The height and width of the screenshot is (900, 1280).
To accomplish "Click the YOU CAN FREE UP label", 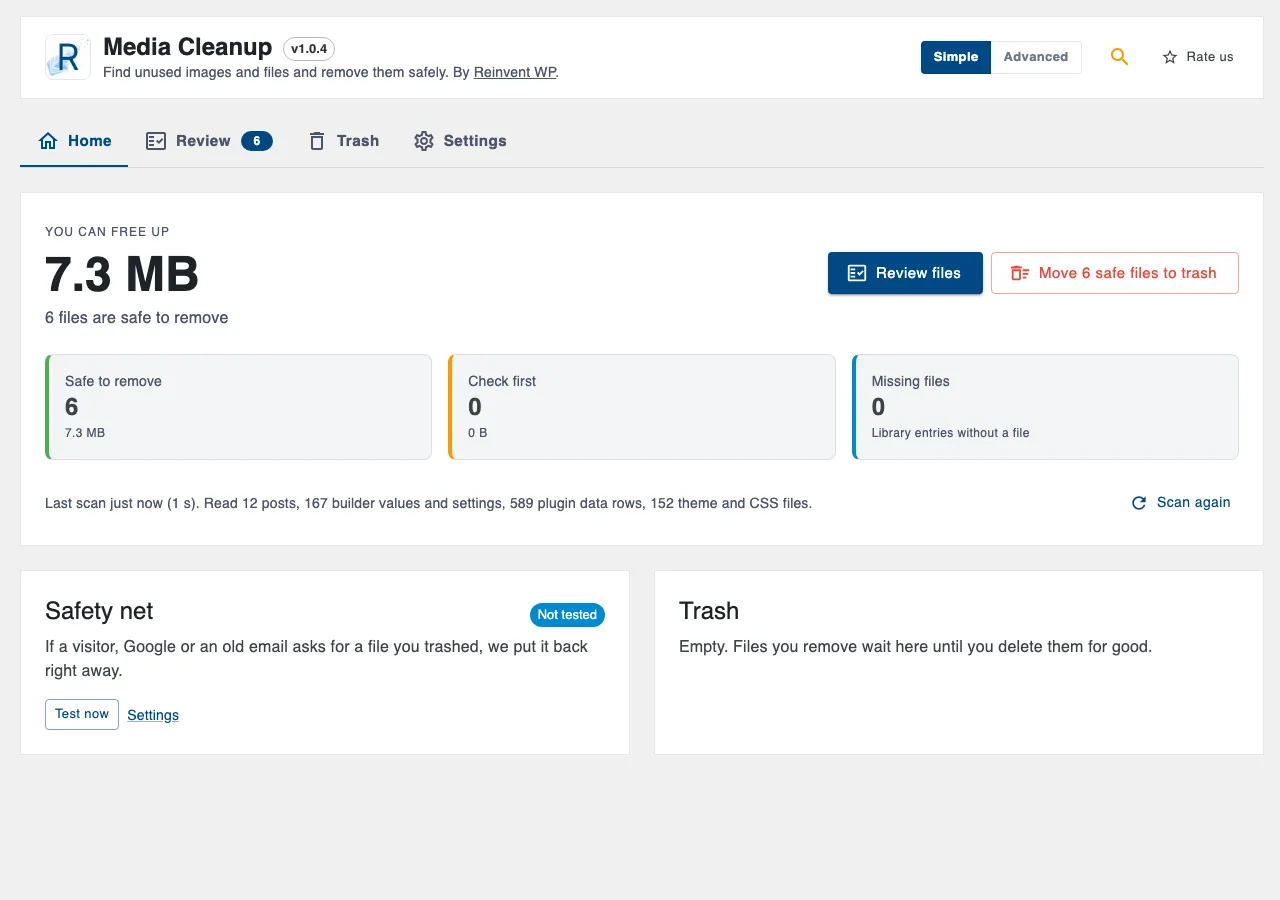I will [x=107, y=232].
